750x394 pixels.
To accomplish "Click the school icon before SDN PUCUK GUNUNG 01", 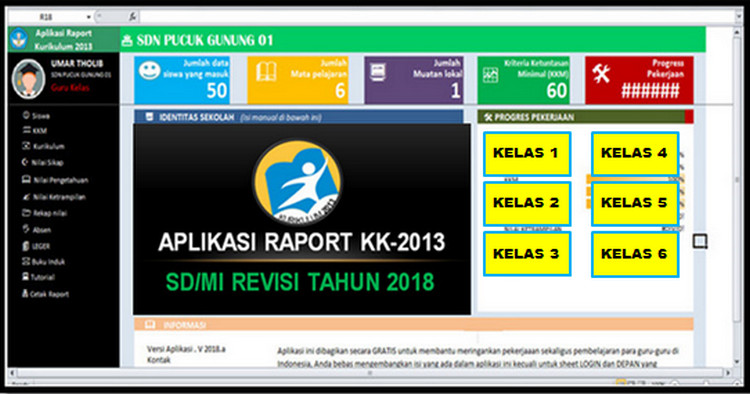I will click(127, 41).
